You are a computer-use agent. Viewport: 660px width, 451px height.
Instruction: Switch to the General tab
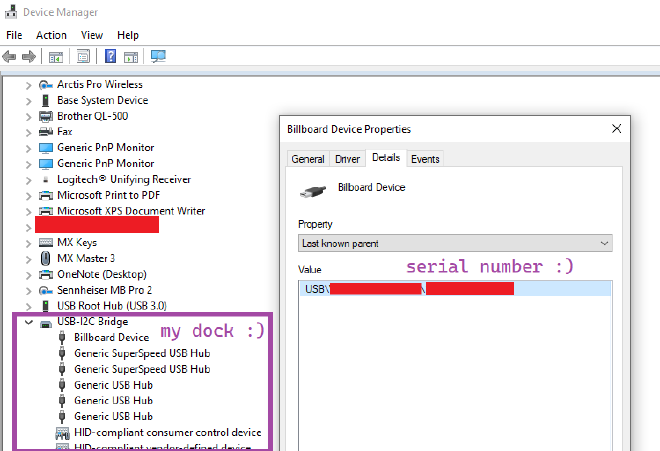pos(308,159)
